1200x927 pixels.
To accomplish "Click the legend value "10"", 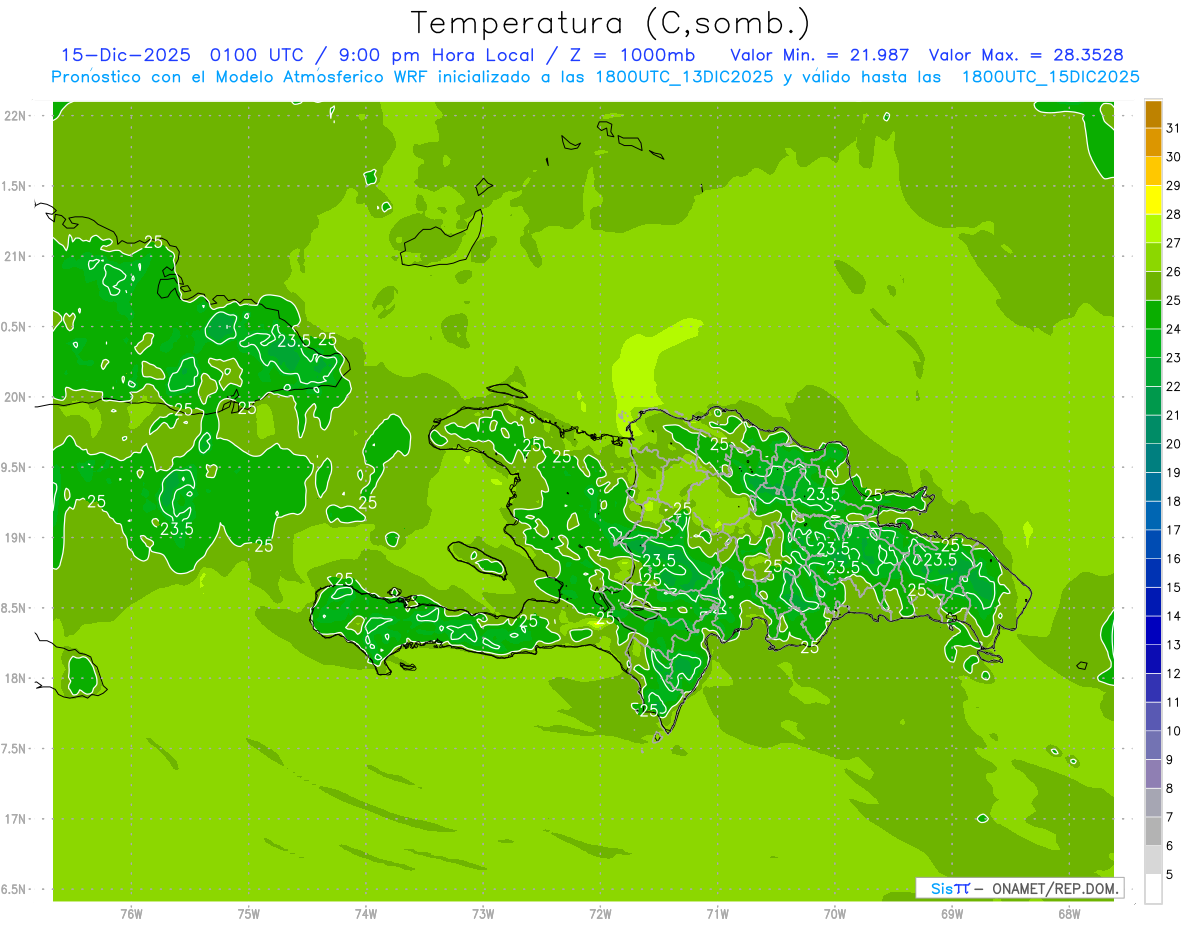I will pos(1173,731).
